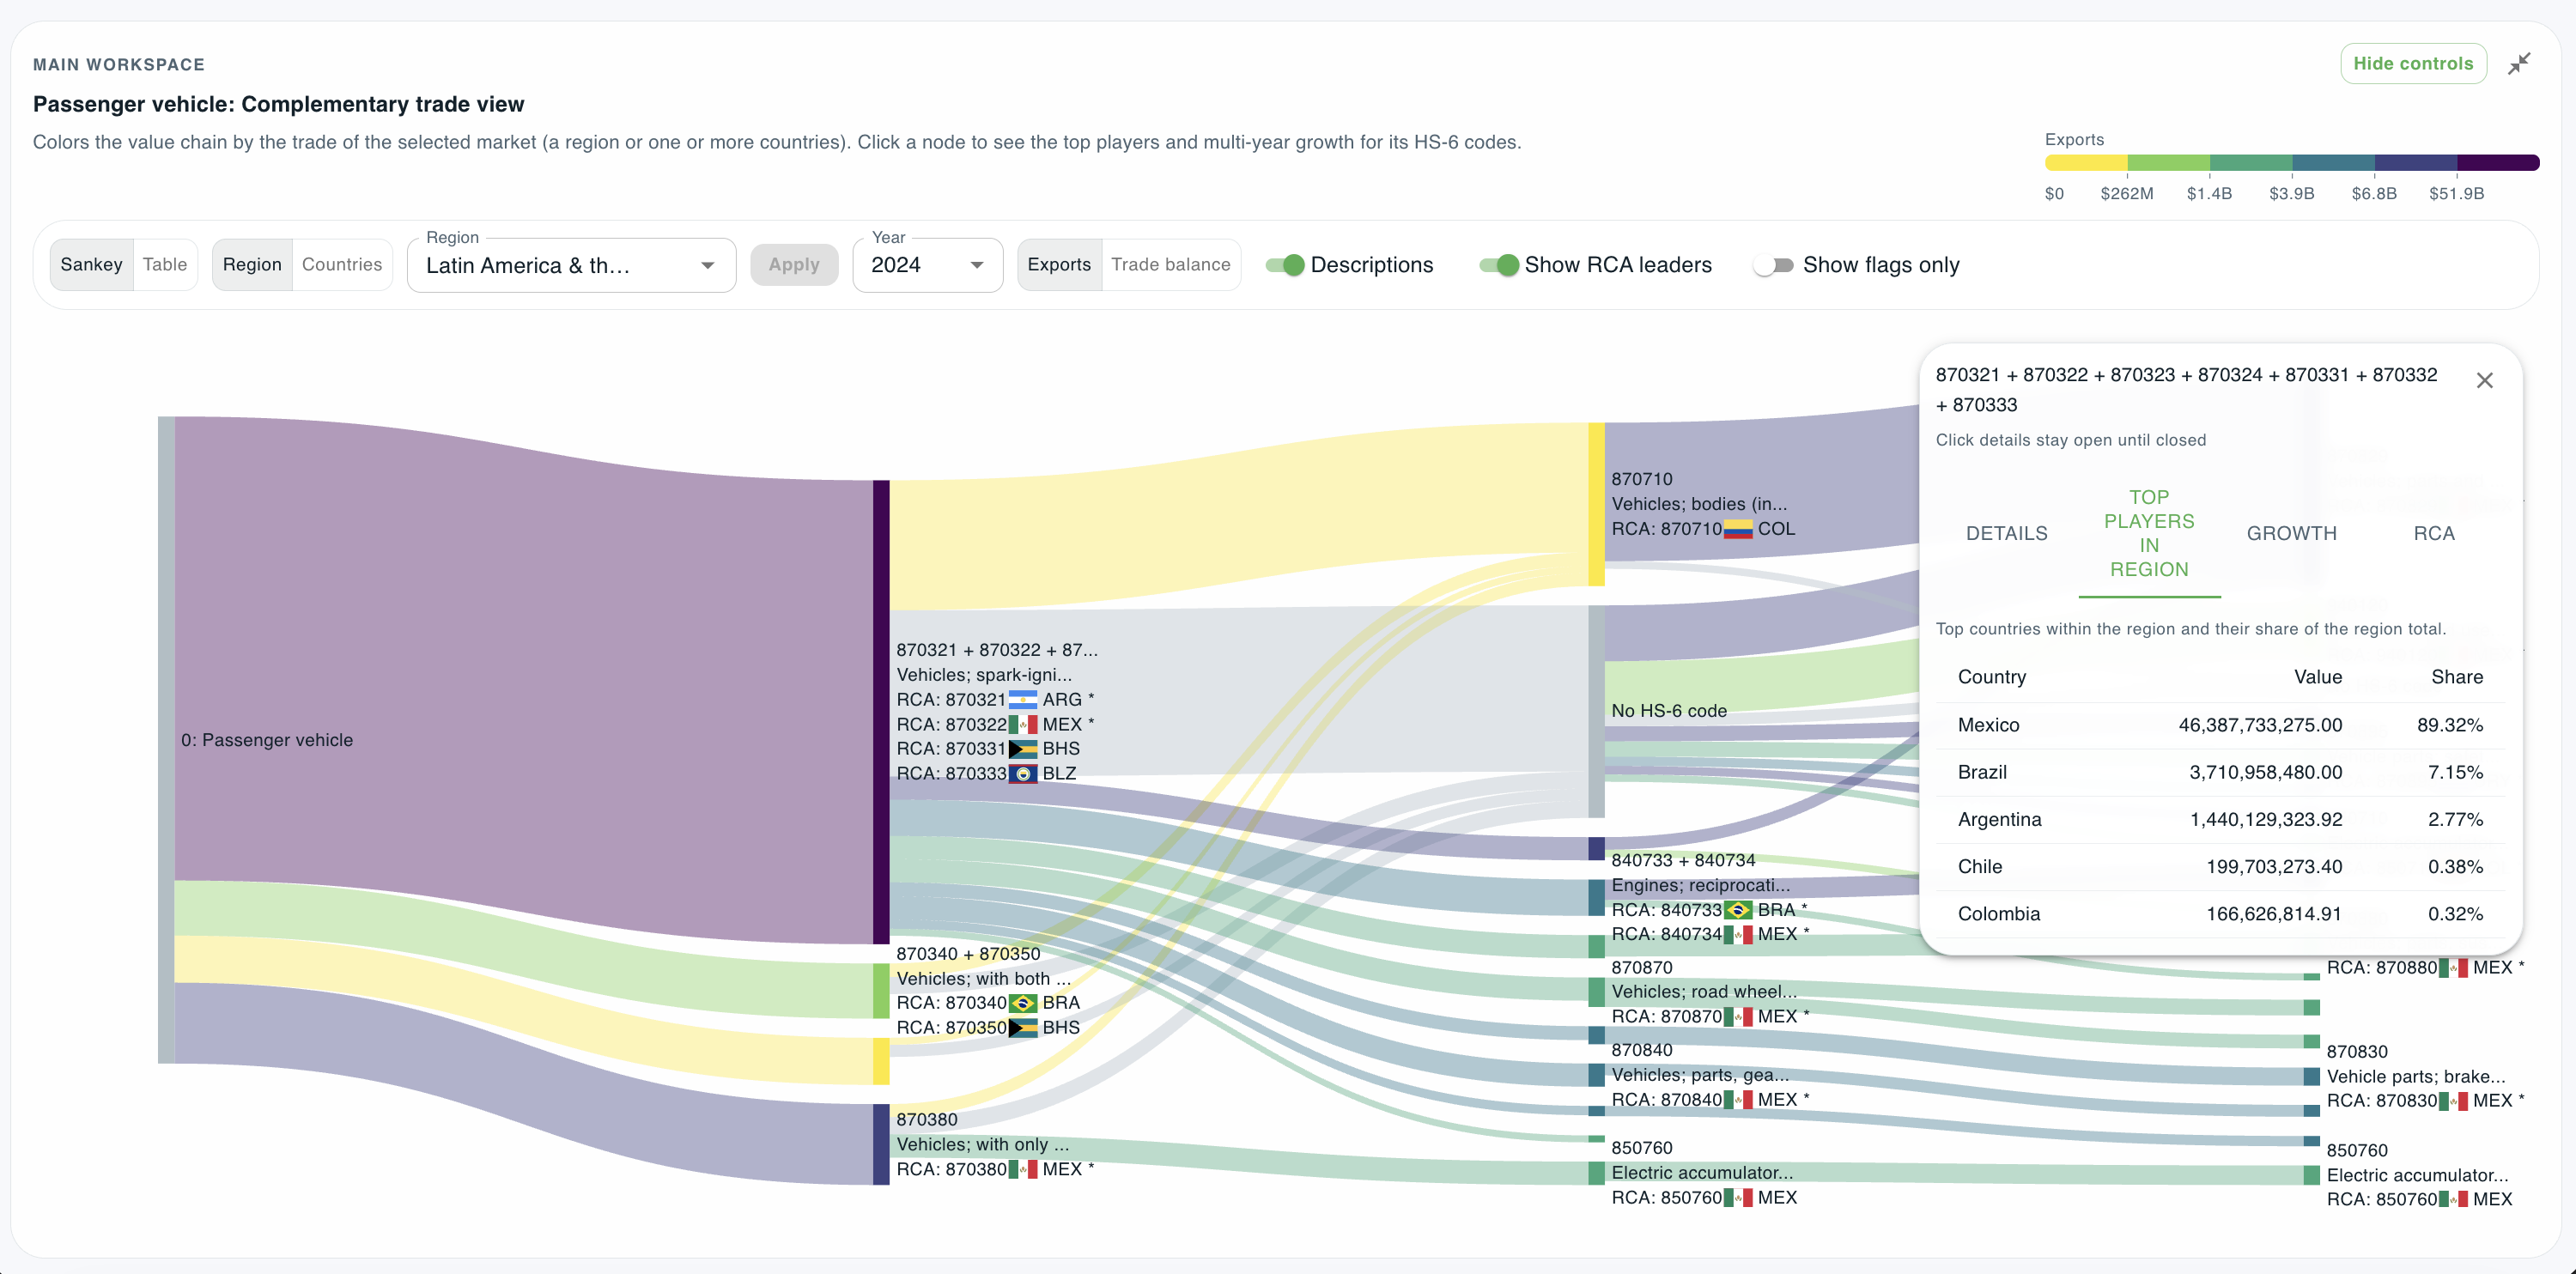Open the RCA tab in popup
This screenshot has height=1274, width=2576.
point(2433,533)
